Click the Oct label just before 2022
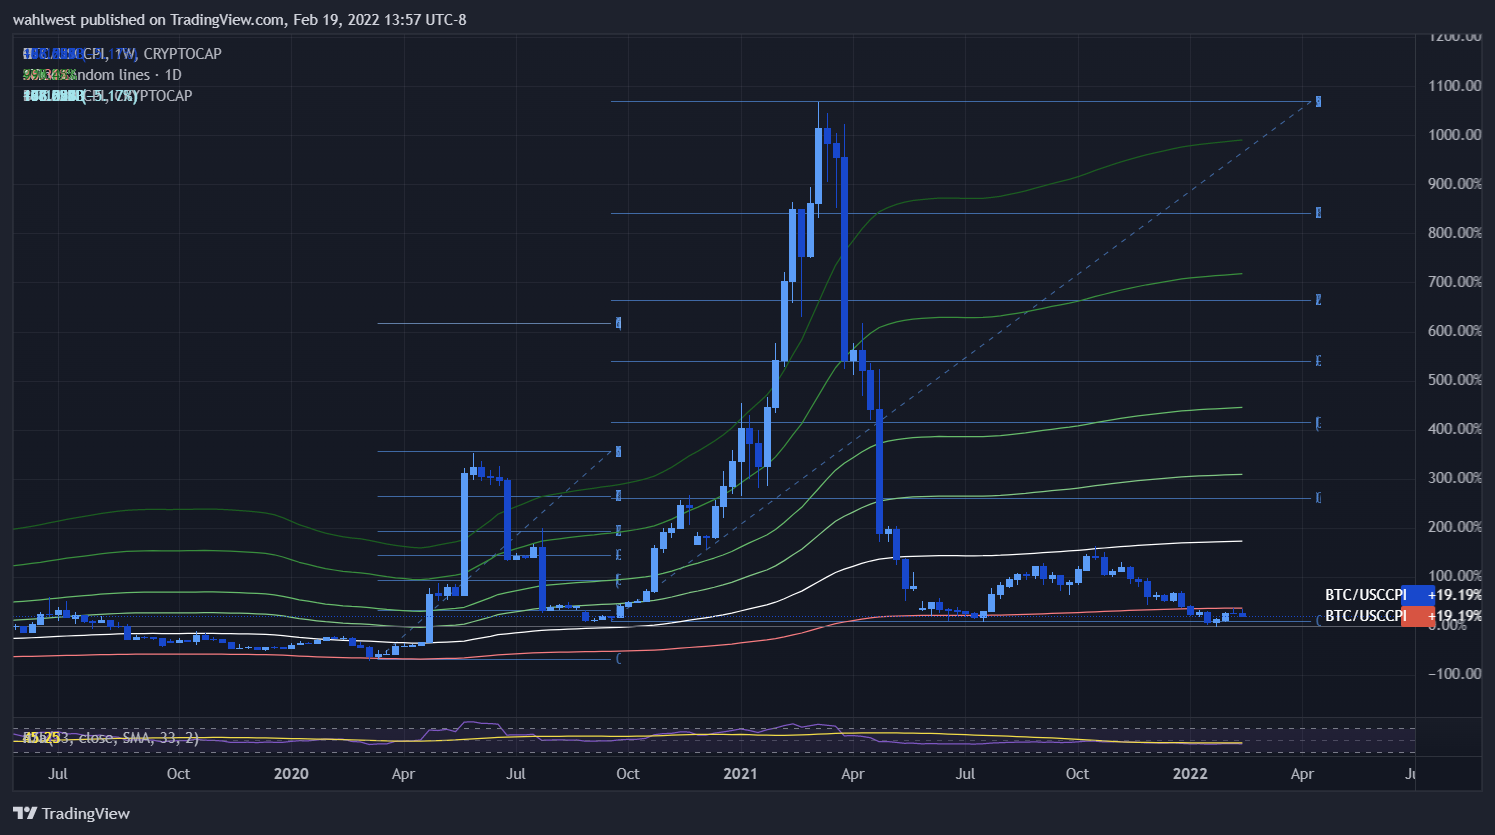The height and width of the screenshot is (835, 1495). click(1077, 774)
